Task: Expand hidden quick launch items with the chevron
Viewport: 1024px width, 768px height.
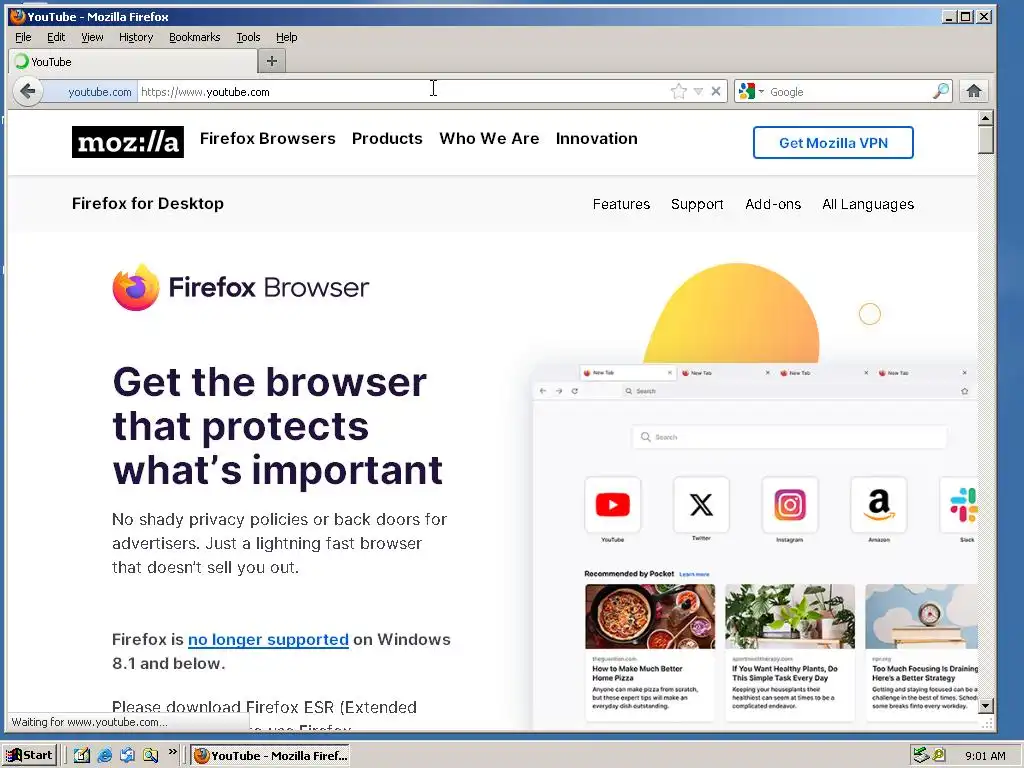Action: (172, 752)
